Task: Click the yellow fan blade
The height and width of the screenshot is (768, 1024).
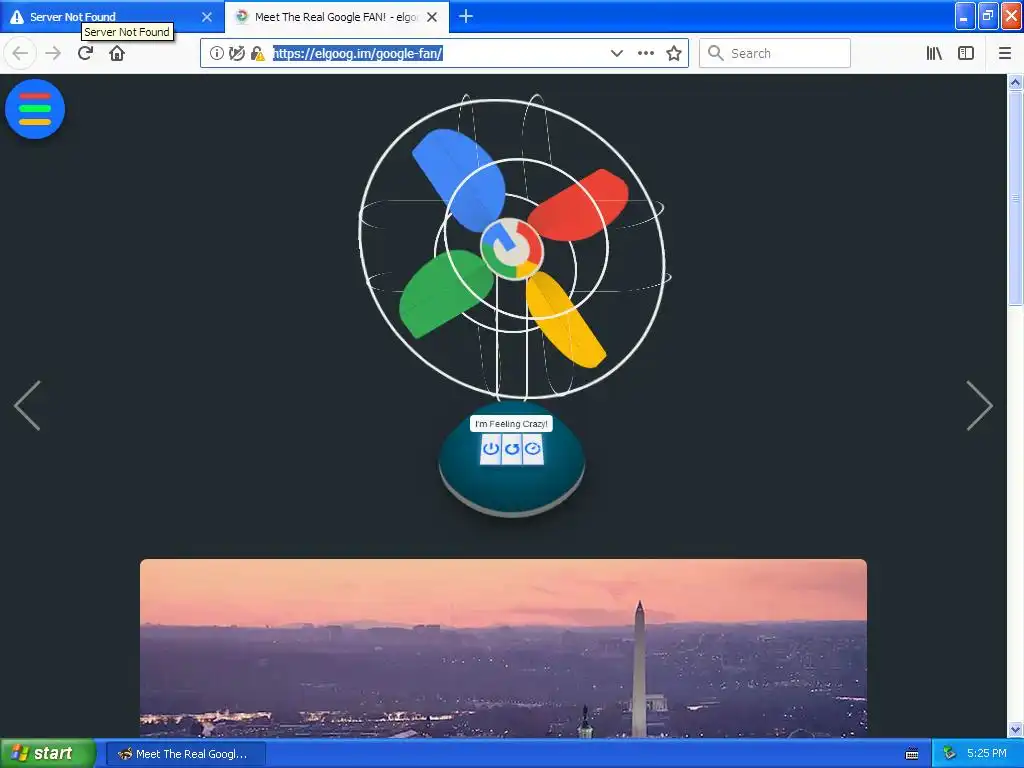Action: click(x=564, y=319)
